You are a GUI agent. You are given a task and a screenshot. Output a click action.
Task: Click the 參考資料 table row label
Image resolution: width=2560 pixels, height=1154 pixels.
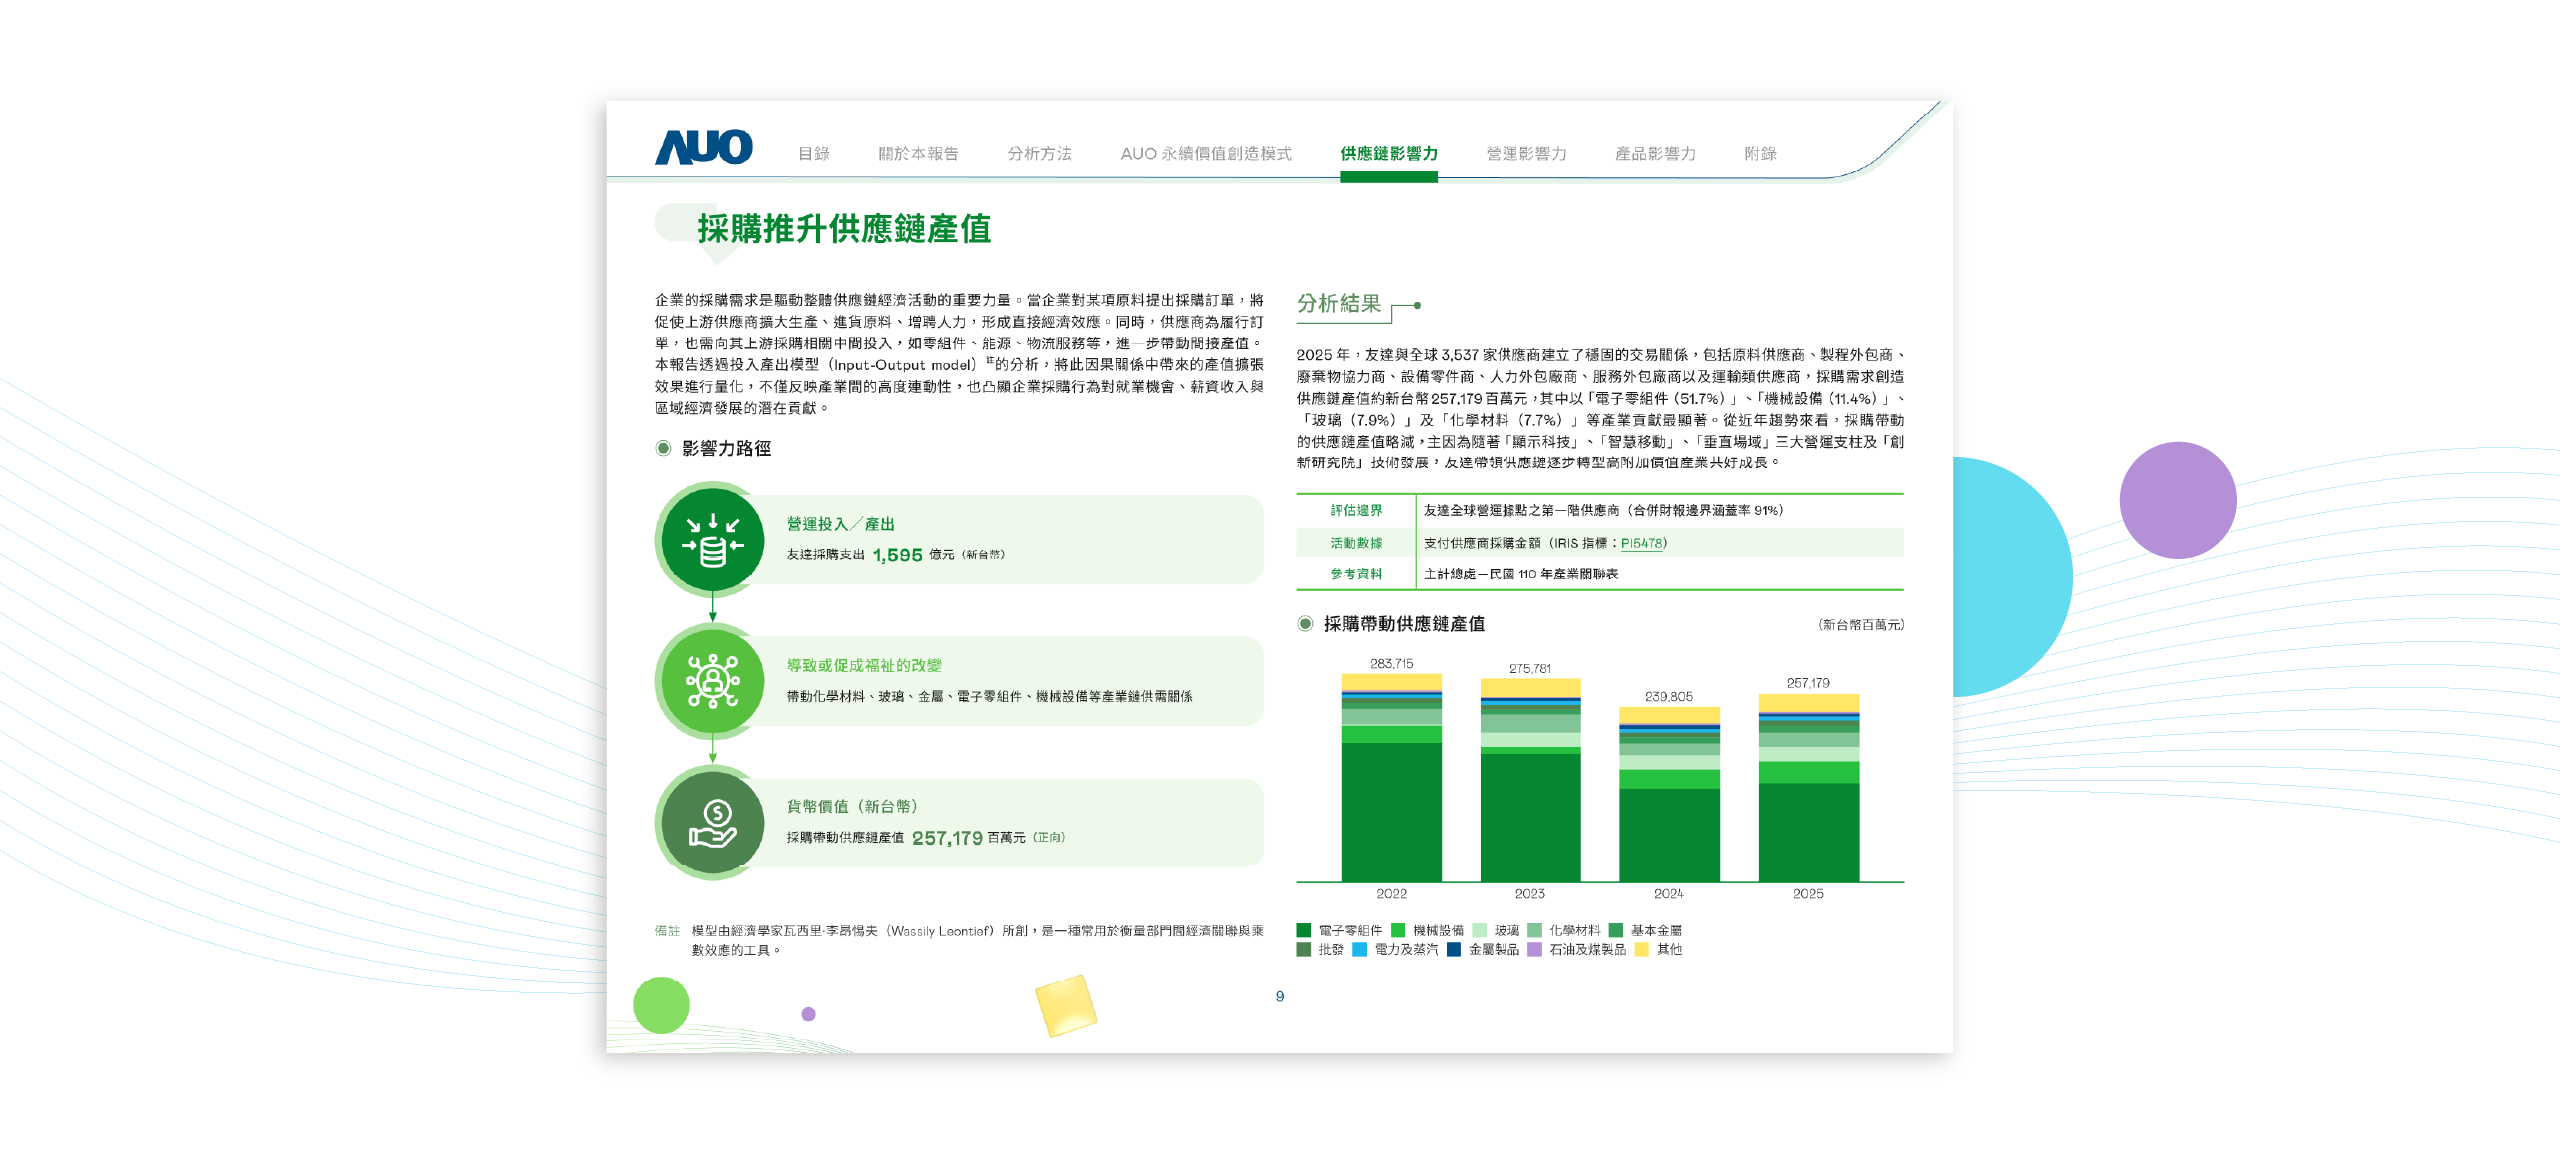tap(1356, 574)
